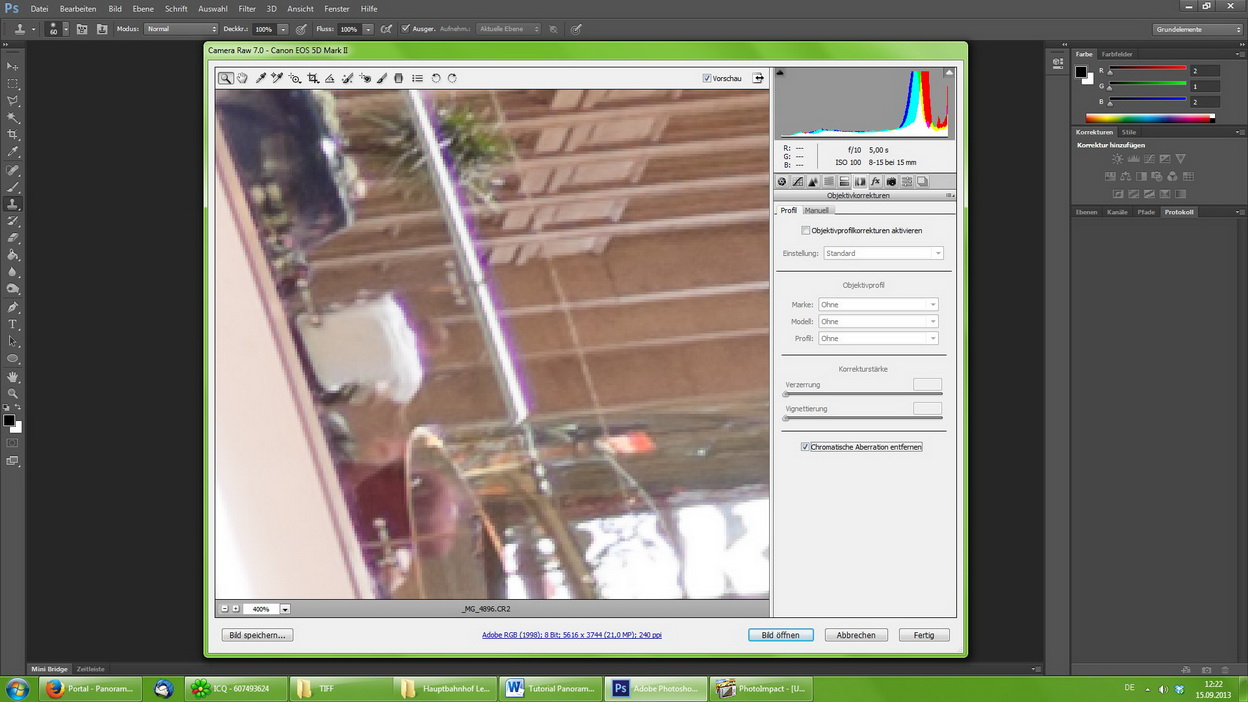
Task: Toggle the Vorschau preview checkbox
Action: coord(707,78)
